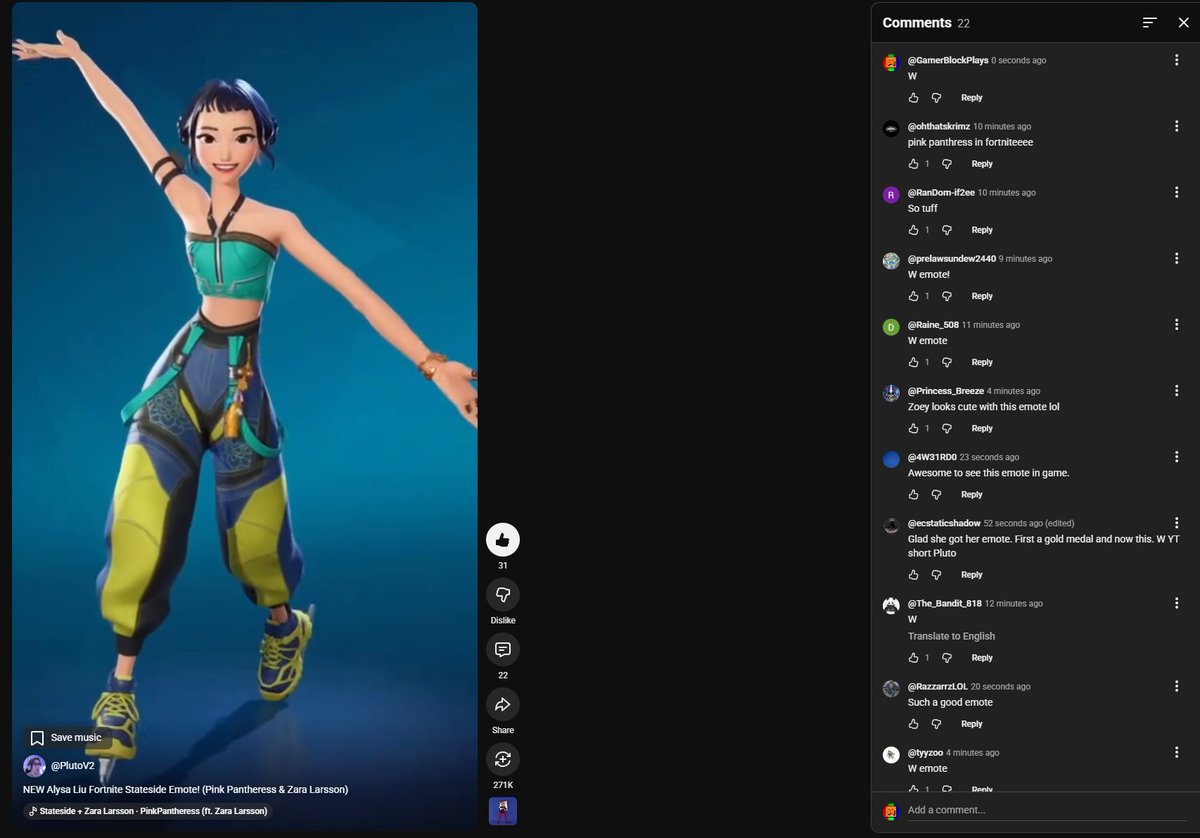Screen dimensions: 1200x838
Task: Open @RanDom-if2ee purple R avatar
Action: (x=891, y=195)
